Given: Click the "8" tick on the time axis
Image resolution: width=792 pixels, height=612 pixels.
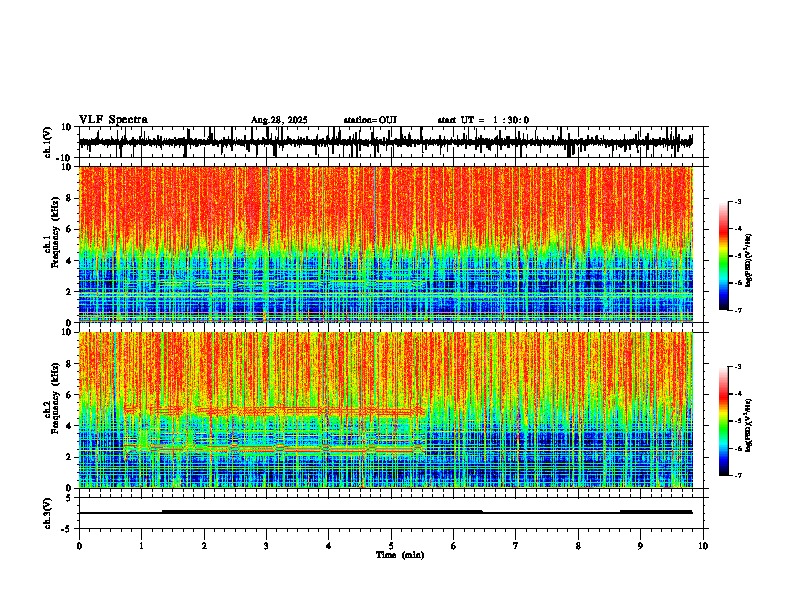Looking at the screenshot, I should [578, 546].
